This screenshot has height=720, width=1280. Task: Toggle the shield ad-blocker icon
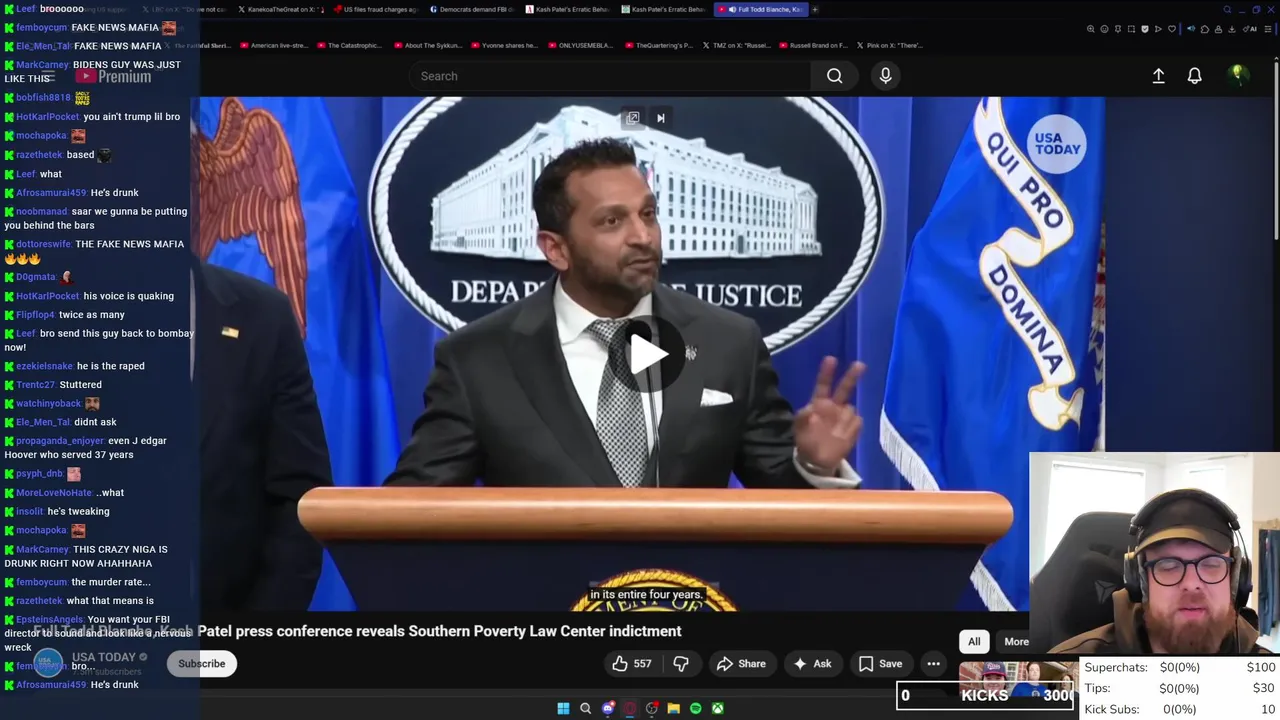click(x=1145, y=29)
